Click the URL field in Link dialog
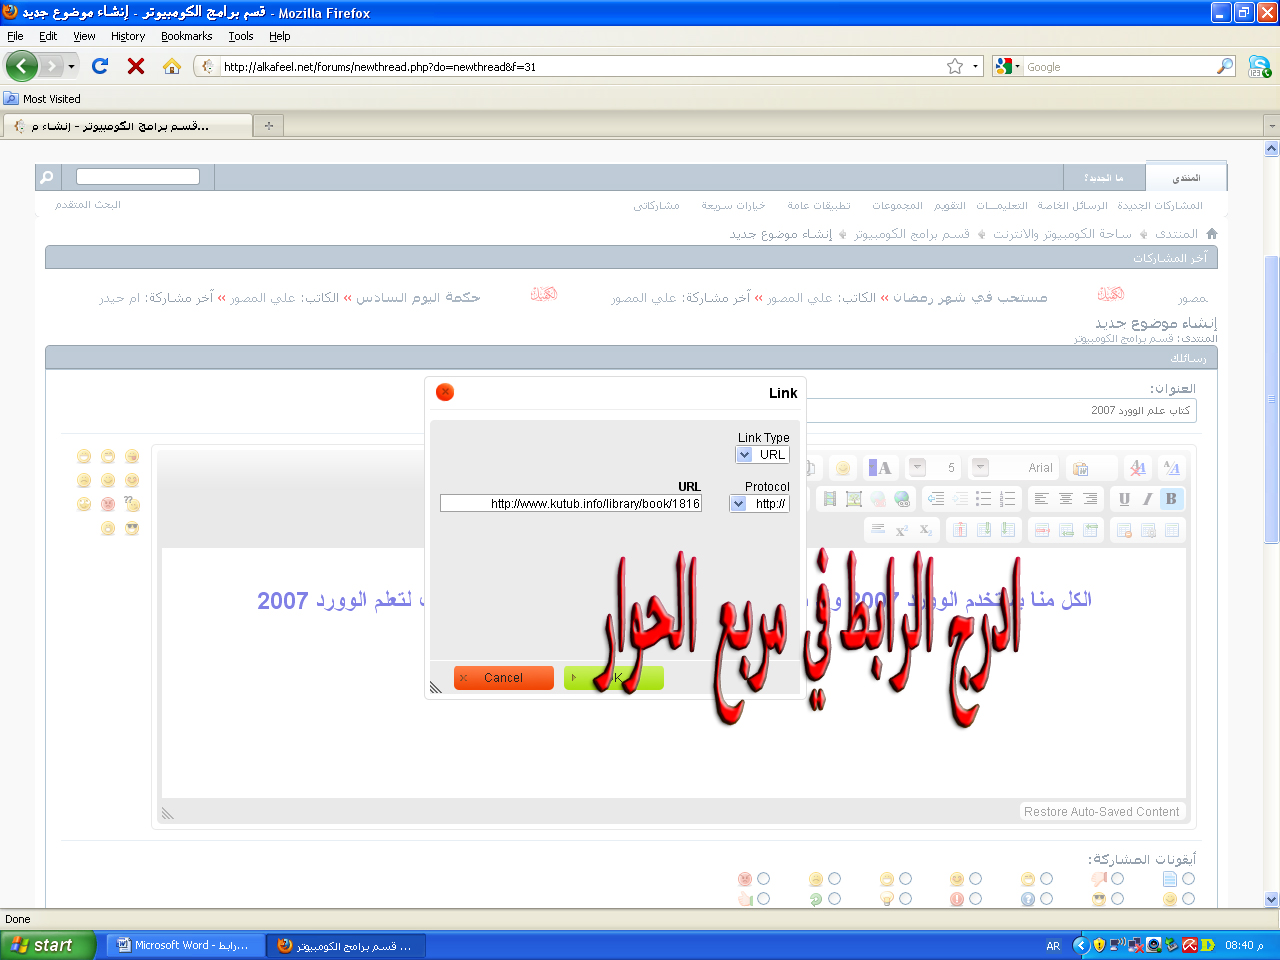 (x=571, y=504)
